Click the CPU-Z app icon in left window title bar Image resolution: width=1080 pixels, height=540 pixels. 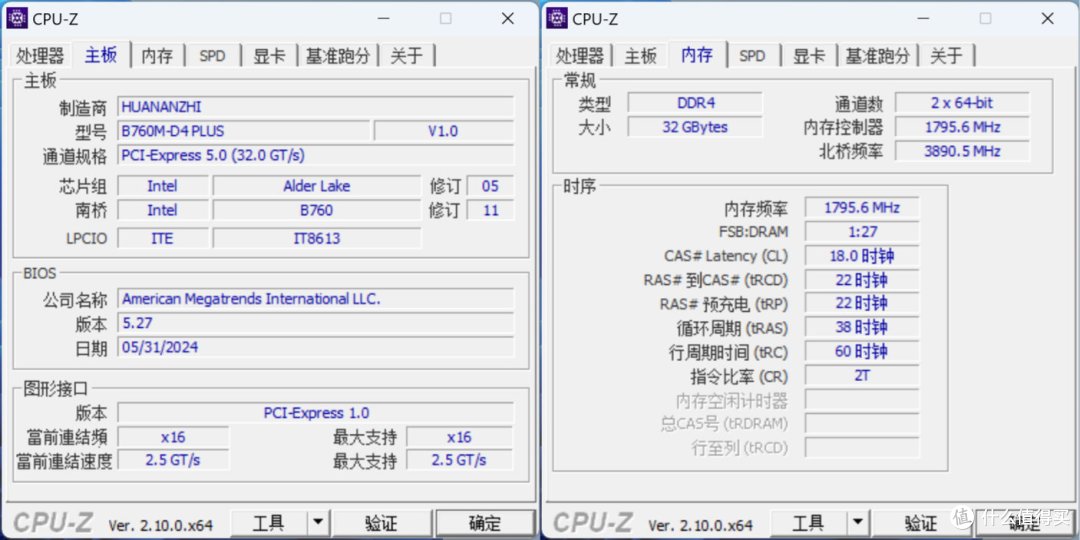pos(17,19)
